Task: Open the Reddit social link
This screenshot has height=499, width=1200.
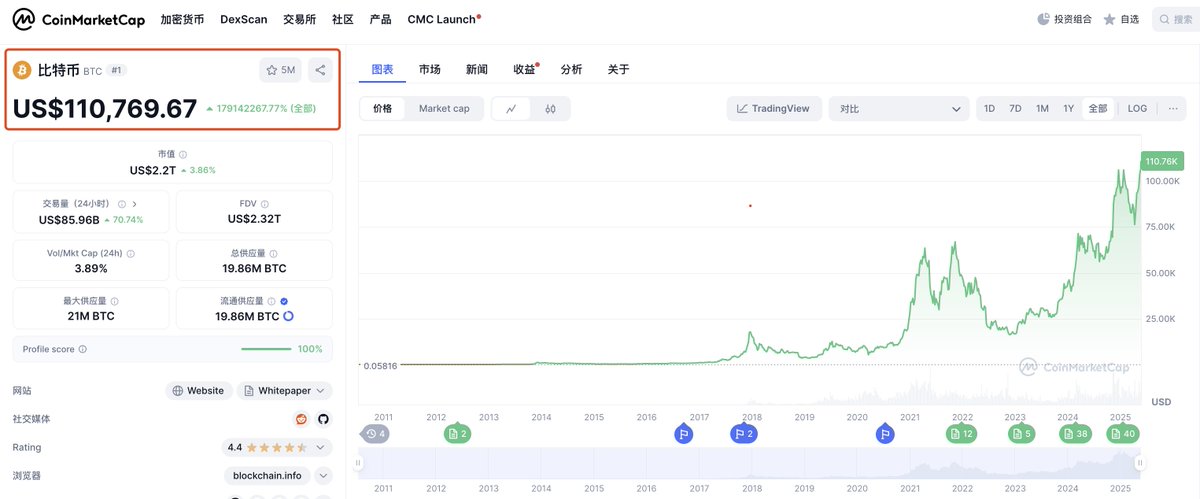Action: point(301,419)
